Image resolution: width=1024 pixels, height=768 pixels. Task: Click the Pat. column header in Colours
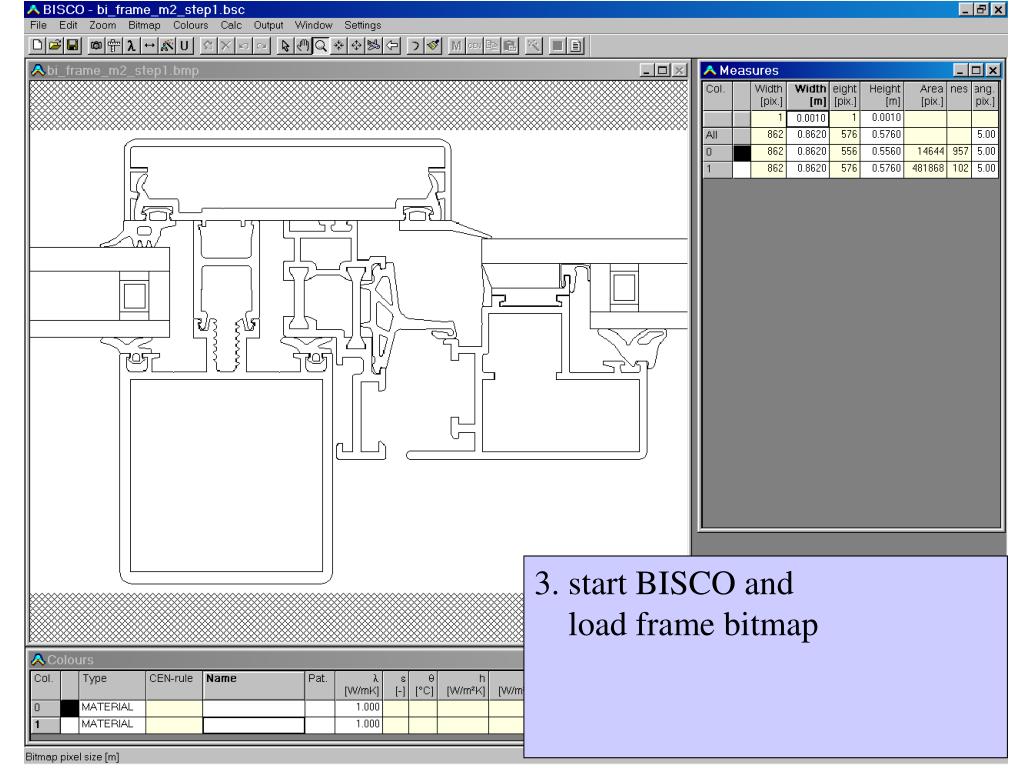(319, 685)
